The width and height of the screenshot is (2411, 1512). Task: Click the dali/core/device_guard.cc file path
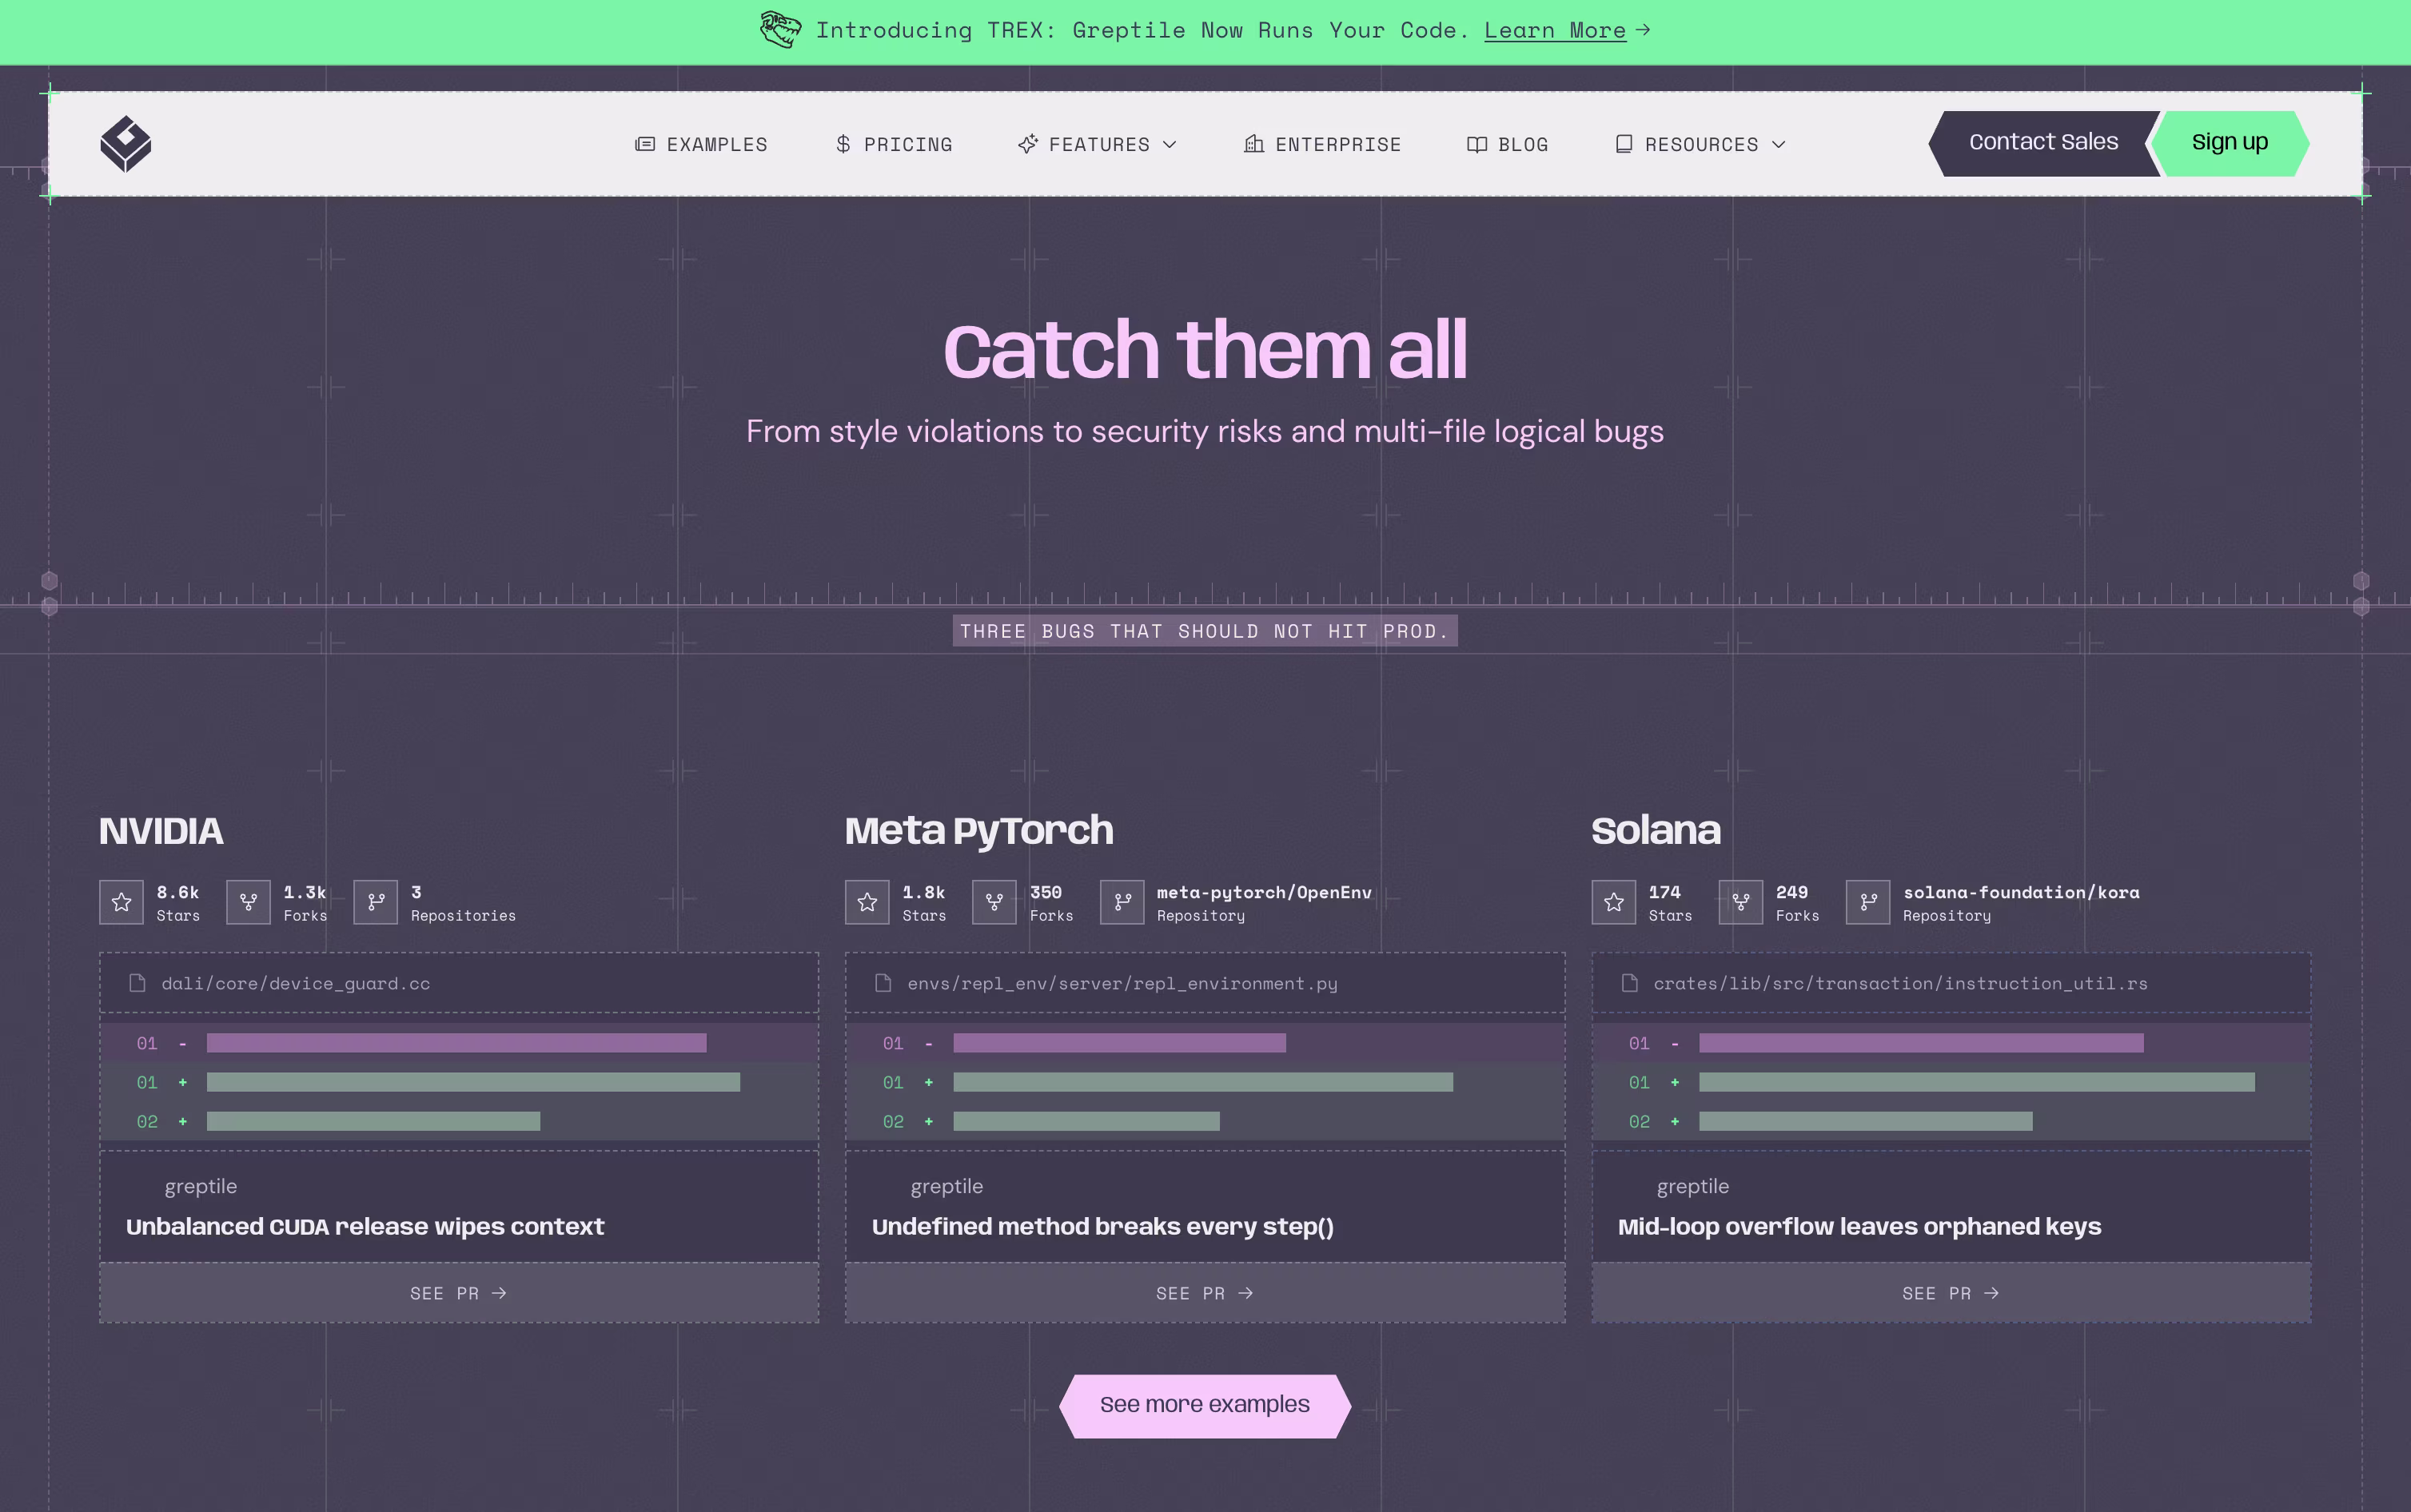(296, 984)
